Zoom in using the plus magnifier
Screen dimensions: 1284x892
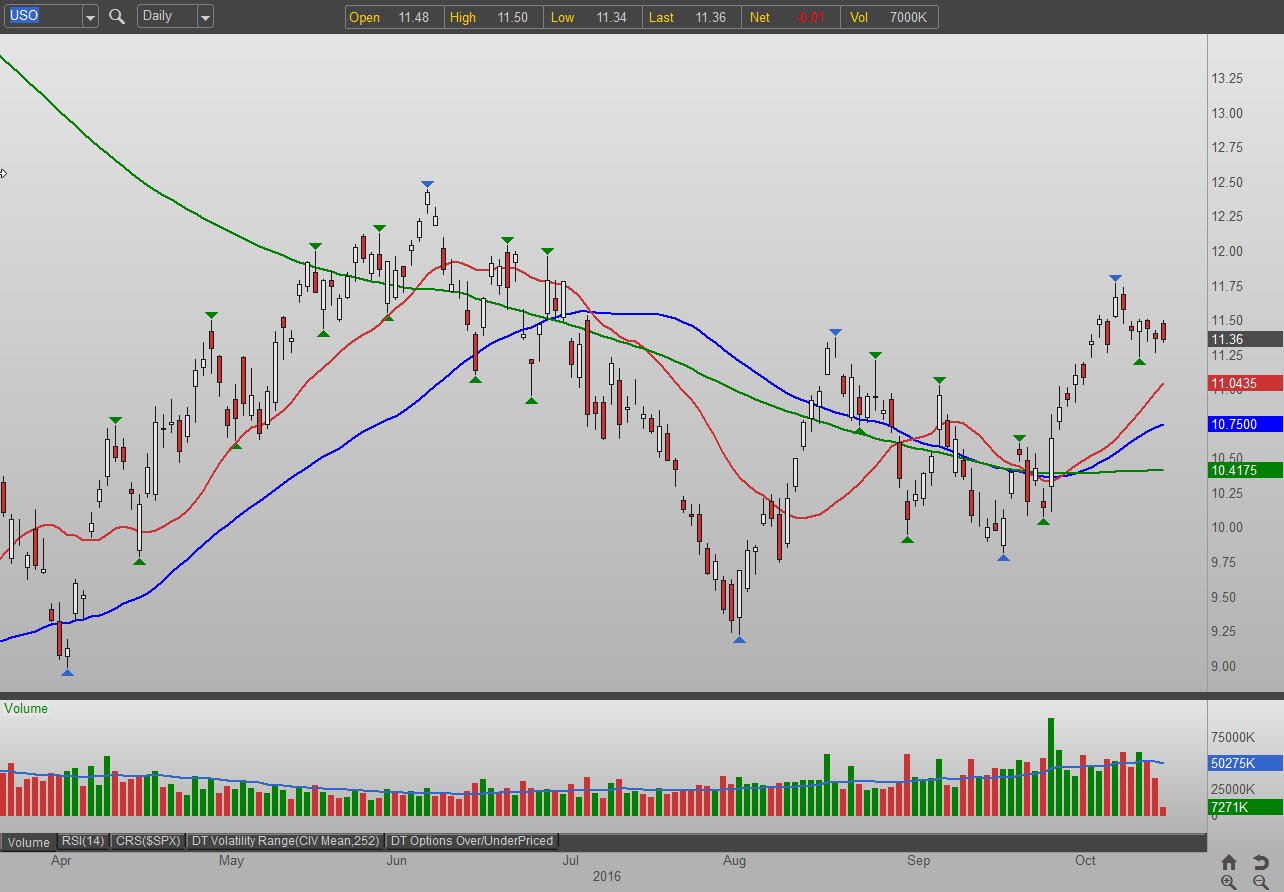pyautogui.click(x=1229, y=882)
